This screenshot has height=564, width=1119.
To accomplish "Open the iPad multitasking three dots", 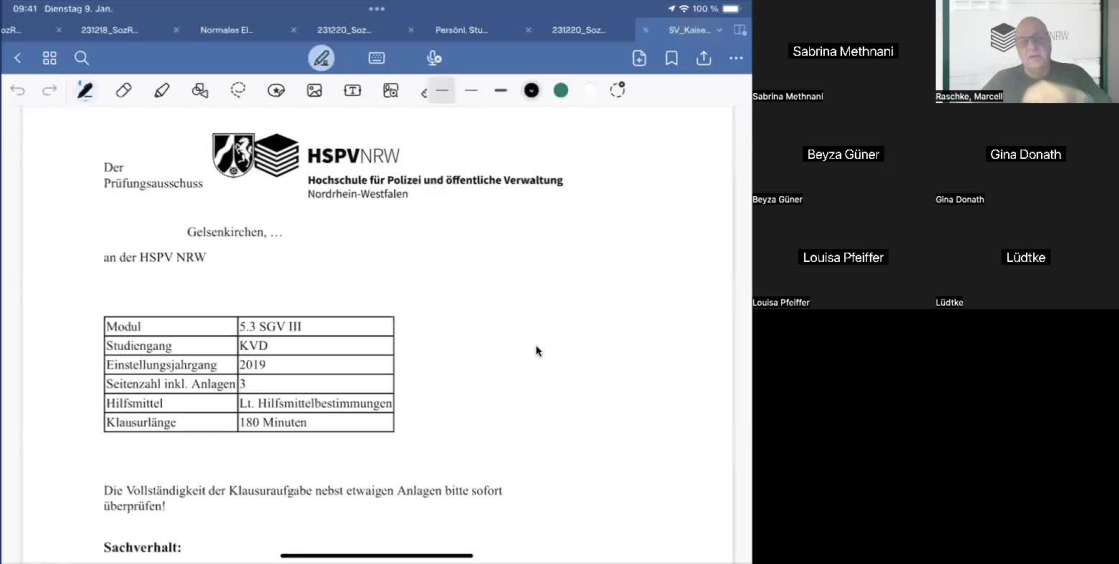I will click(x=377, y=9).
